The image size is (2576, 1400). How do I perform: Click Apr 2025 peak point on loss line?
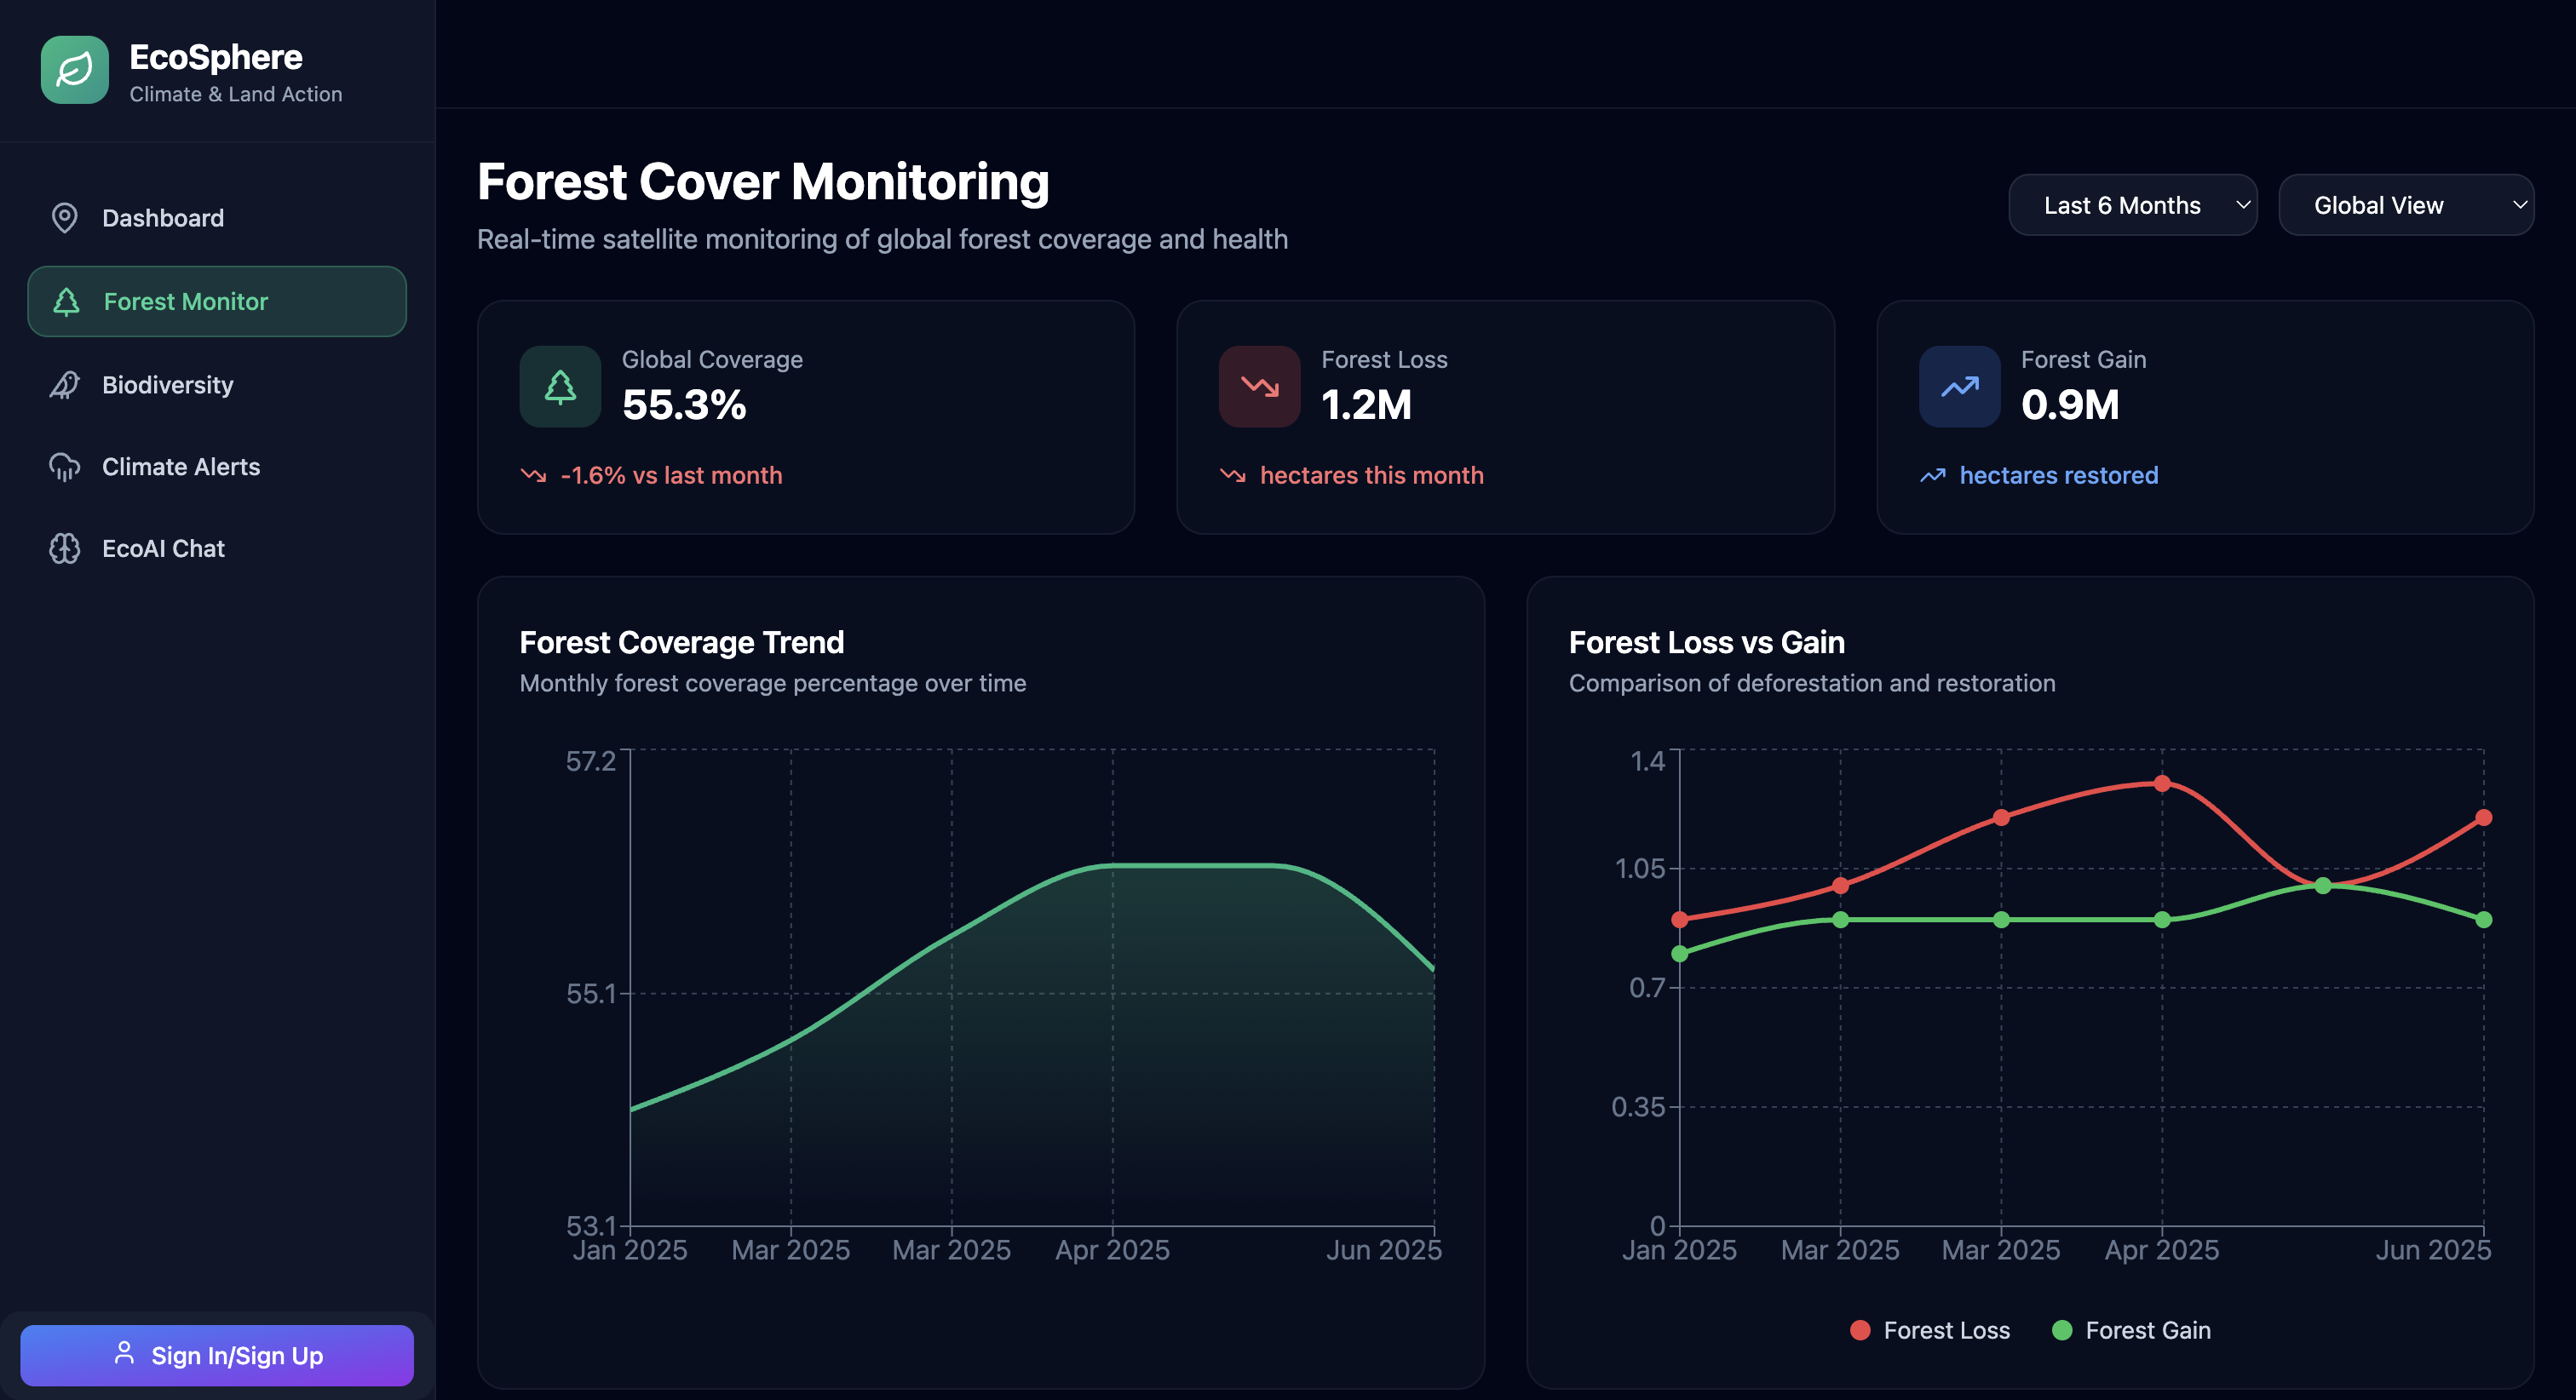point(2162,783)
